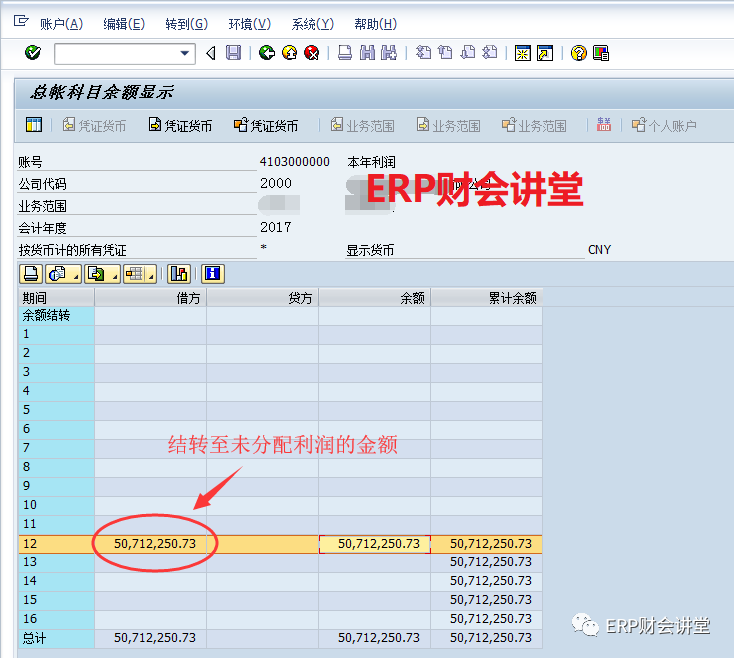
Task: Open the graphic chart icon in ALV toolbar
Action: pos(179,274)
